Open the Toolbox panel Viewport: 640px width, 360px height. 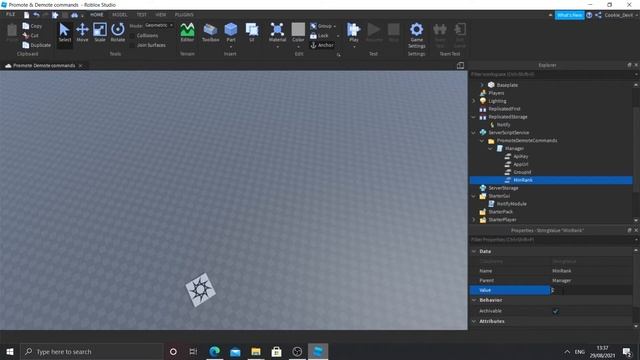click(x=211, y=32)
